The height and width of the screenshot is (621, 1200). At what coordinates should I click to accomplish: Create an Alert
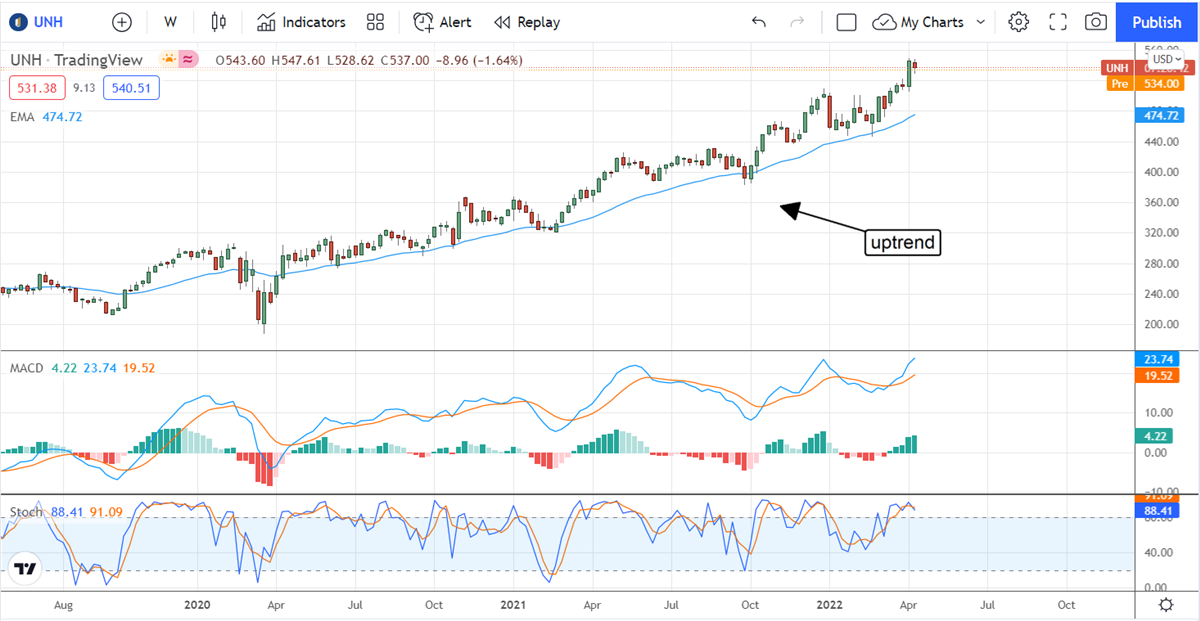click(443, 22)
